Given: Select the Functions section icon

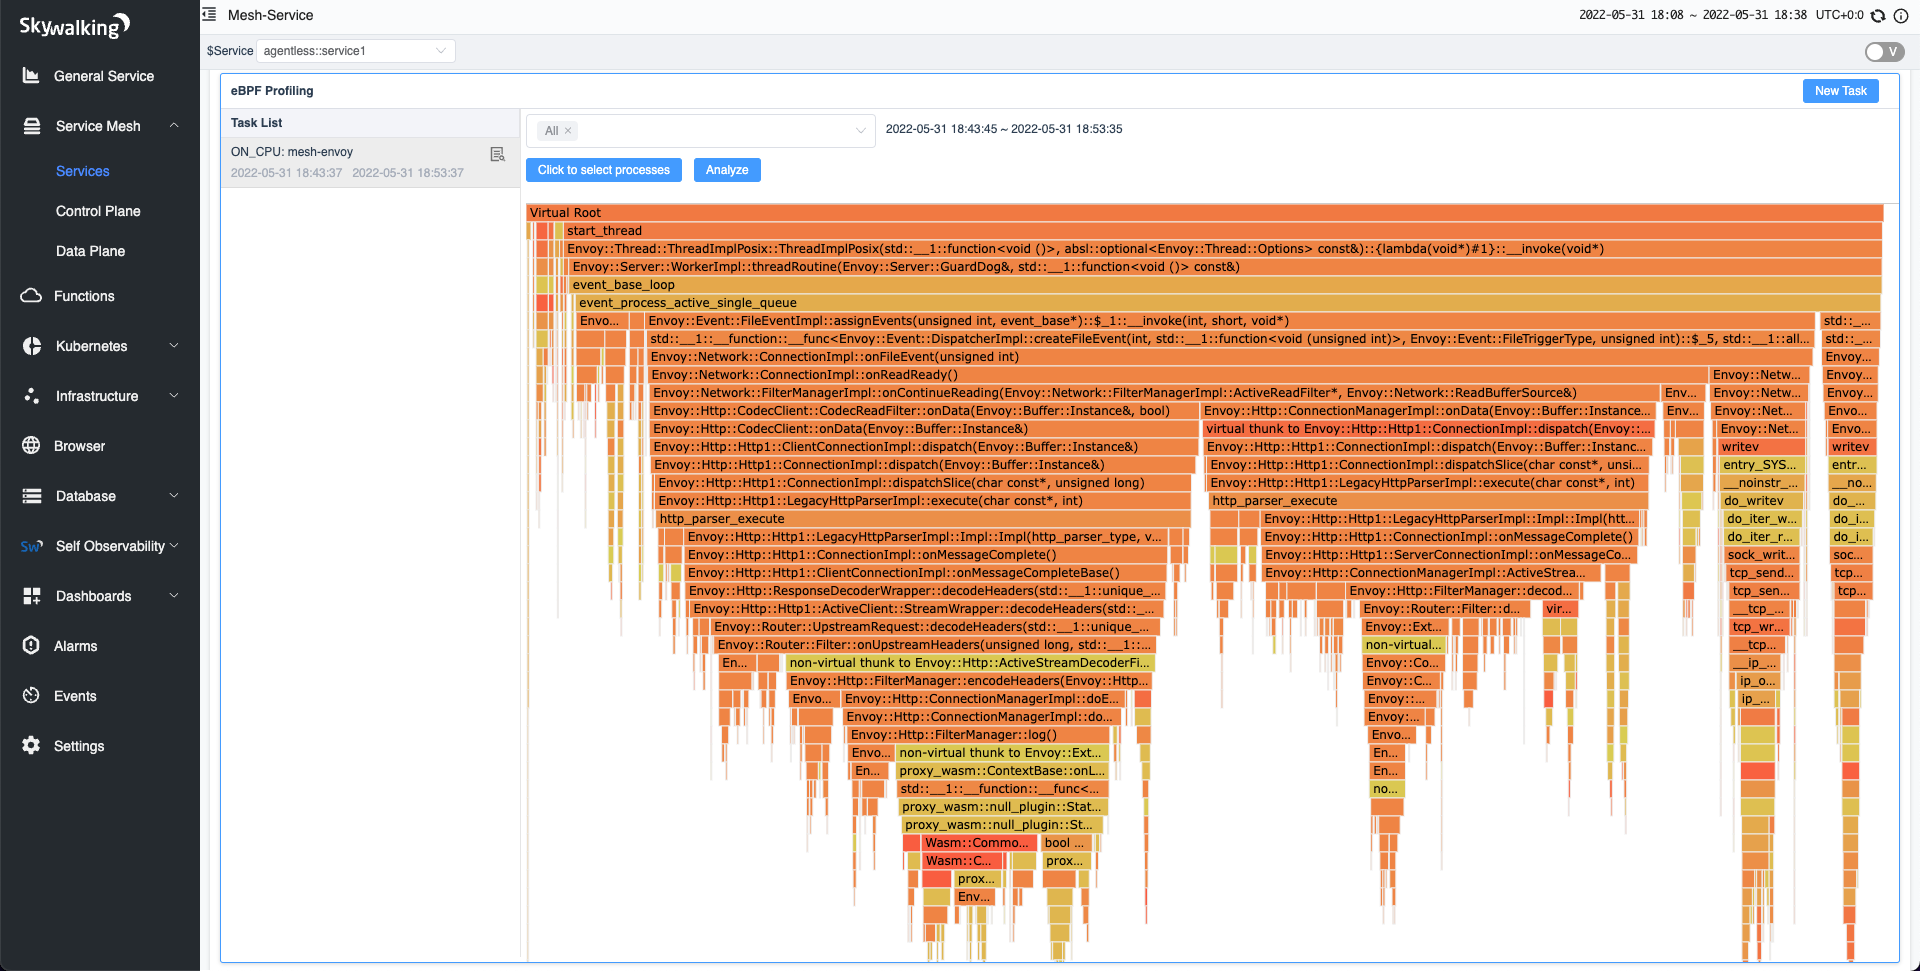Looking at the screenshot, I should pyautogui.click(x=30, y=295).
